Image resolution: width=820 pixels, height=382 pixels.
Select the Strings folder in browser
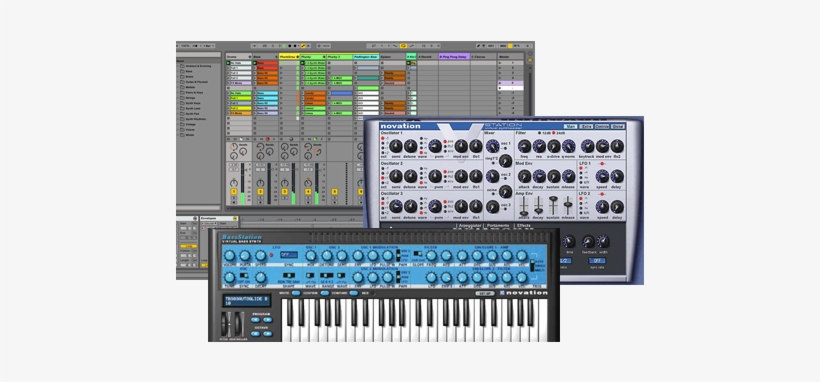click(189, 98)
